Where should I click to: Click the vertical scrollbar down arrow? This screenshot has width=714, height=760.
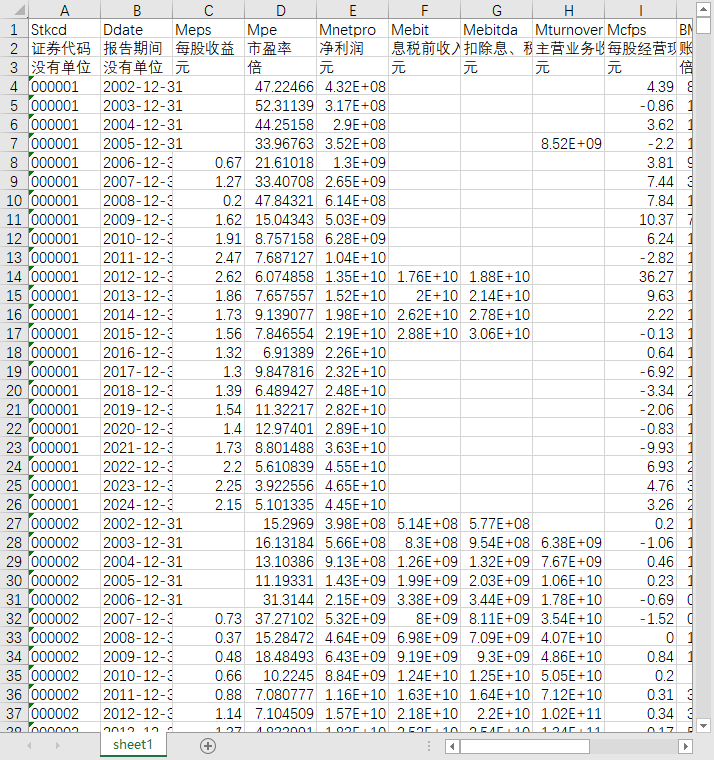click(x=703, y=726)
